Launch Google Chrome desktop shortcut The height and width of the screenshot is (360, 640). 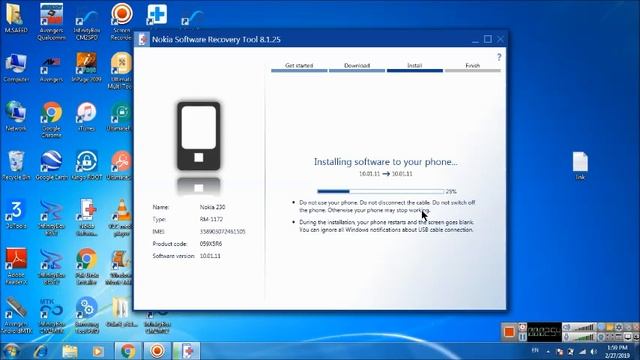point(51,120)
